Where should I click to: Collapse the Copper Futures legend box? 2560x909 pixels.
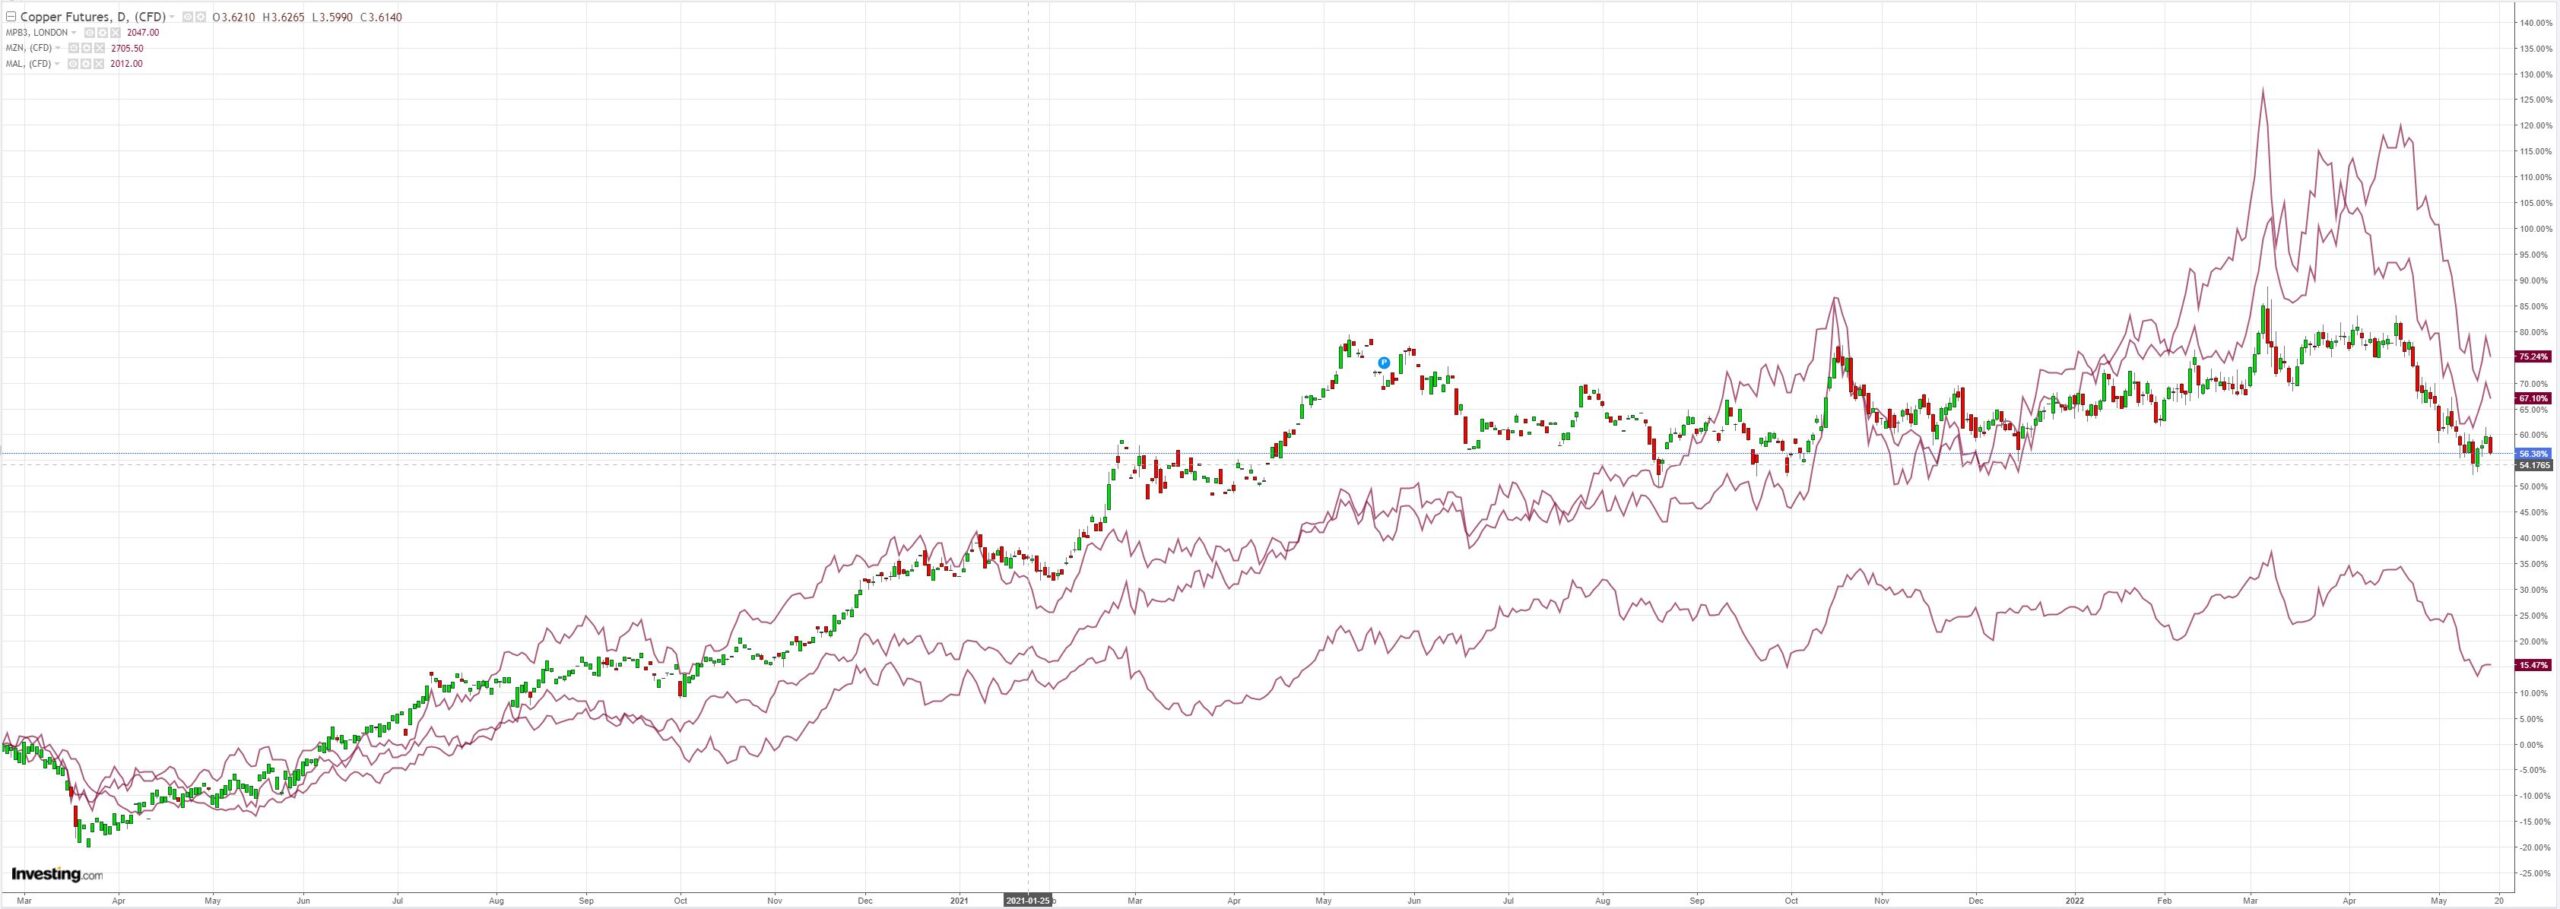(11, 16)
